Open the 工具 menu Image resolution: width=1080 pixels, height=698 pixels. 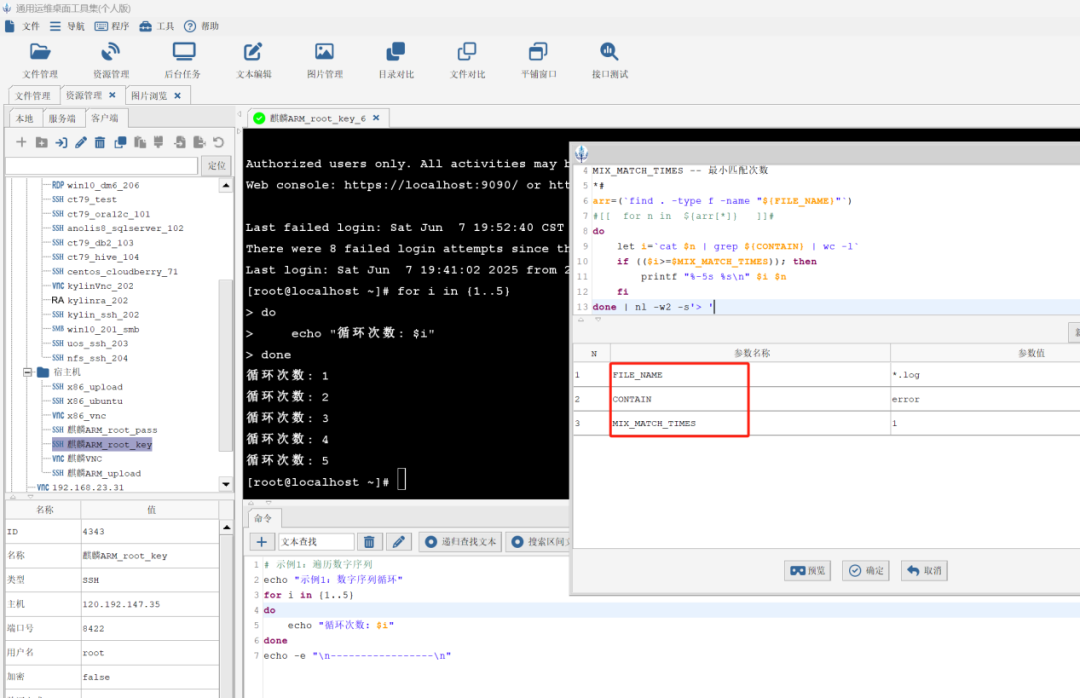(x=156, y=26)
